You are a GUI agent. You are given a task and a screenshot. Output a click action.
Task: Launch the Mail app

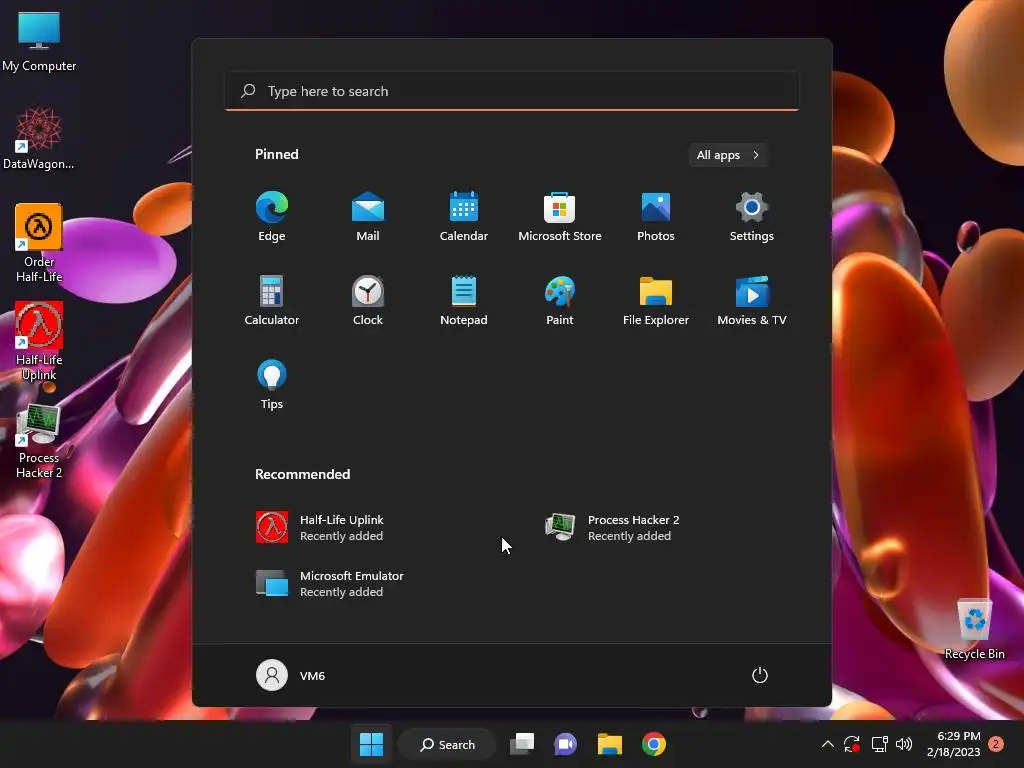pos(368,217)
